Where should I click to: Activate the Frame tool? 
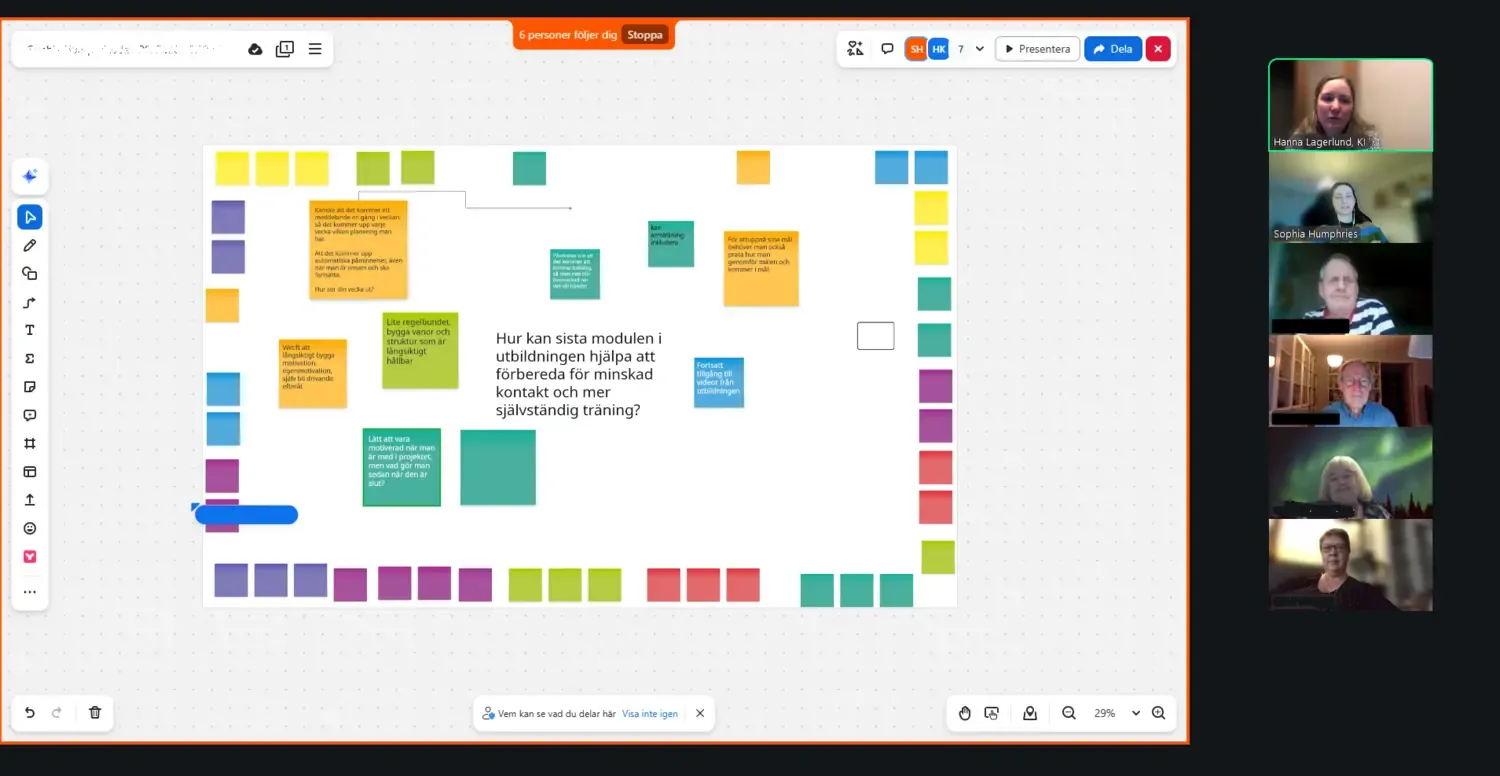(30, 443)
